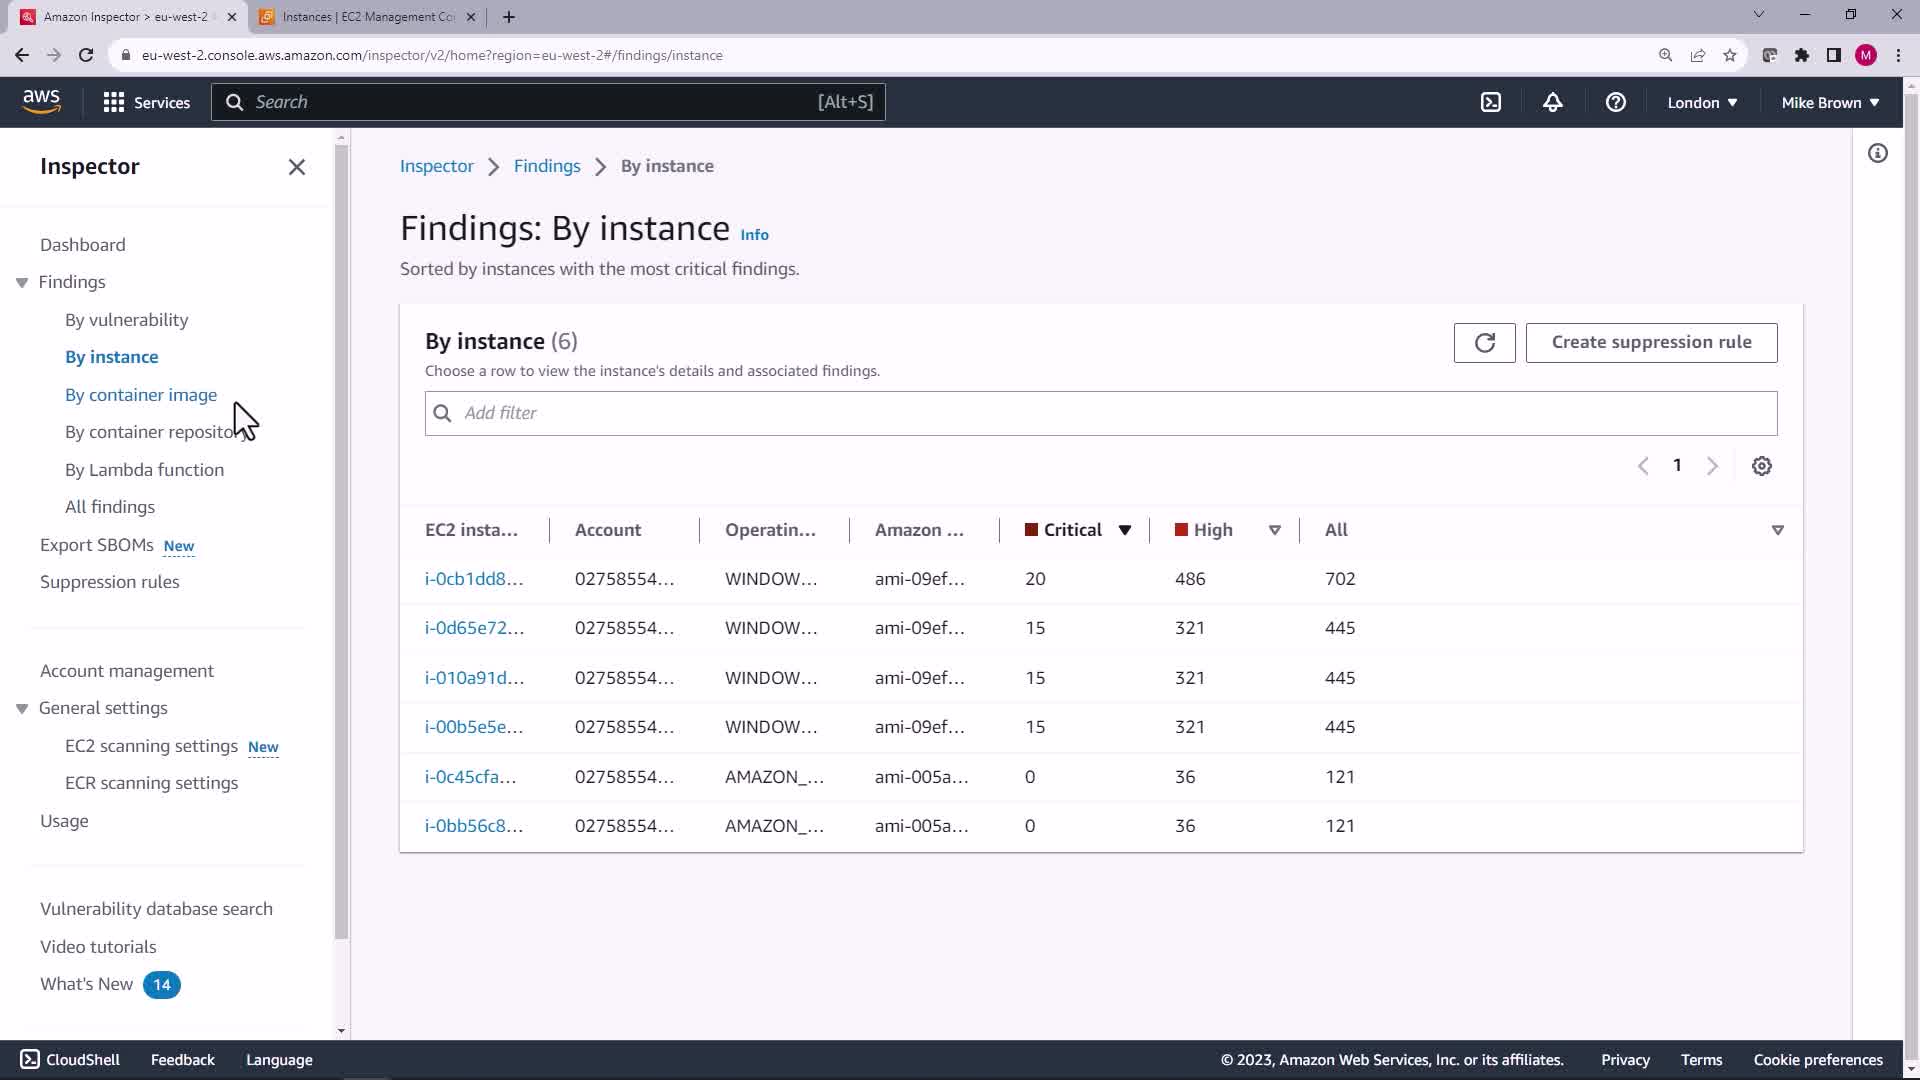Image resolution: width=1920 pixels, height=1080 pixels.
Task: Collapse the General settings section
Action: [21, 709]
